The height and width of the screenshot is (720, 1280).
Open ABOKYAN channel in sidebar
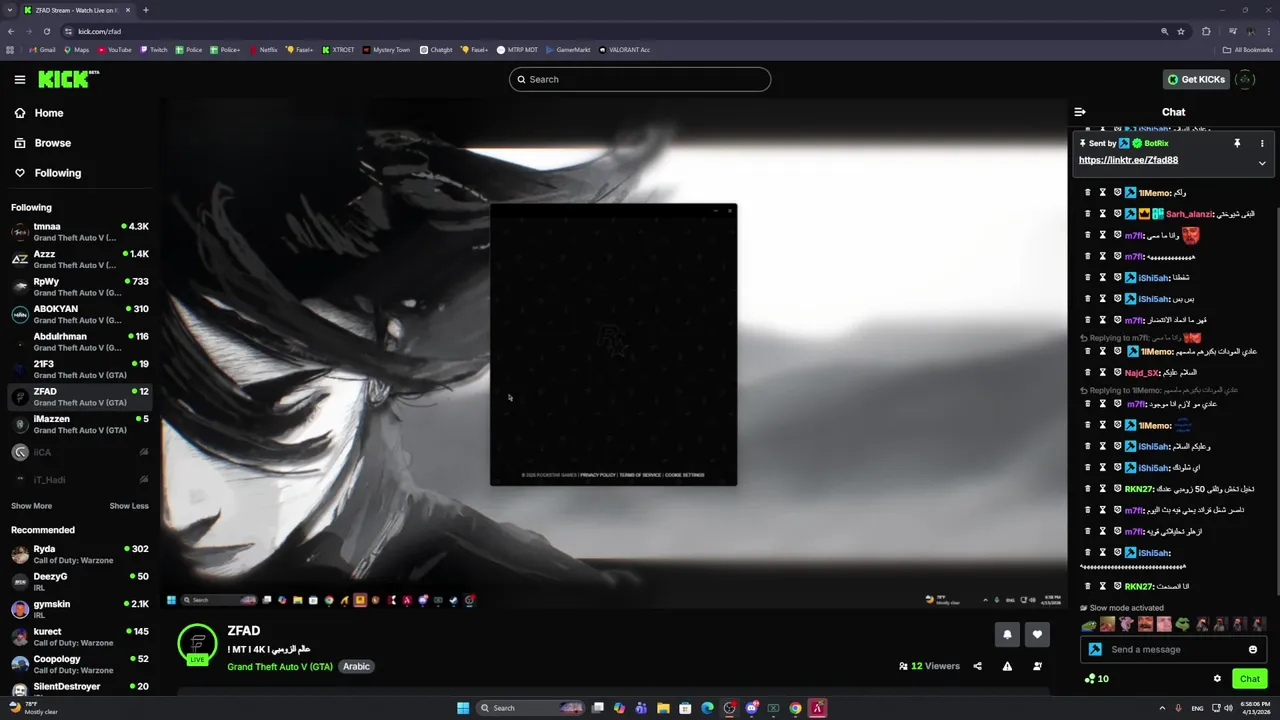80,314
